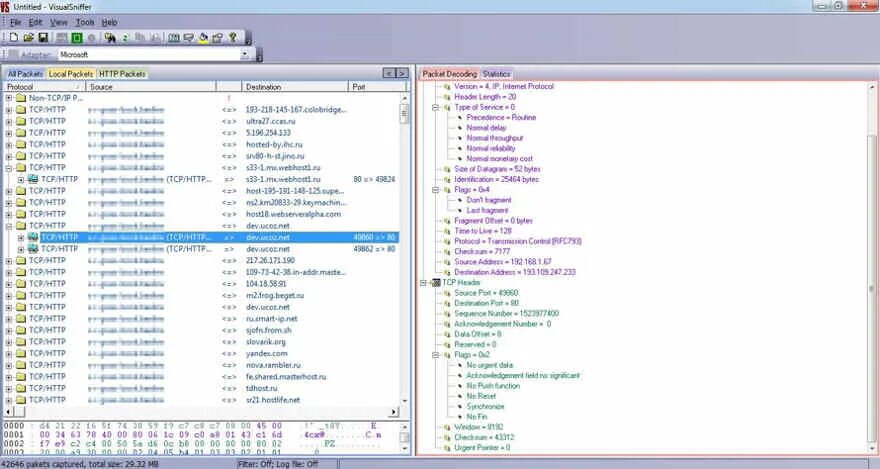Image resolution: width=880 pixels, height=469 pixels.
Task: Click 'Filter: Off; Log file: Off' status text
Action: click(x=278, y=464)
